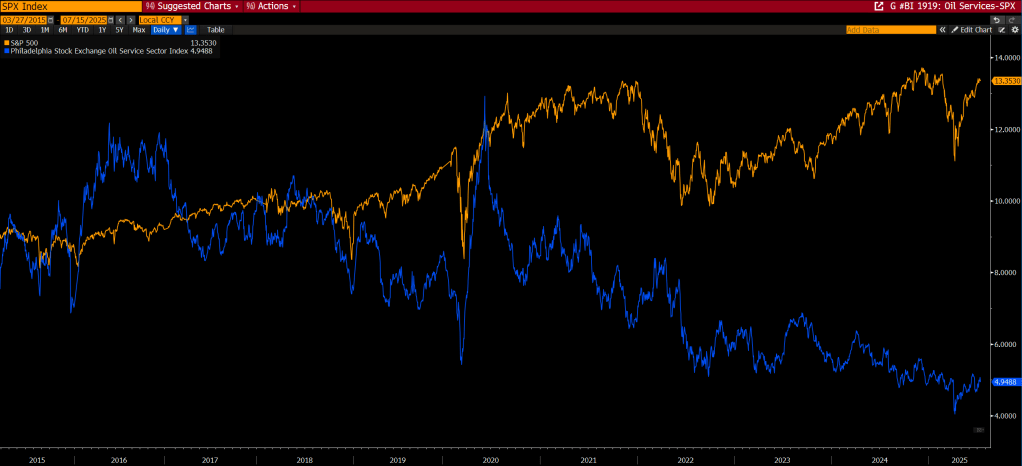
Task: Open the end date calendar picker
Action: click(x=112, y=19)
